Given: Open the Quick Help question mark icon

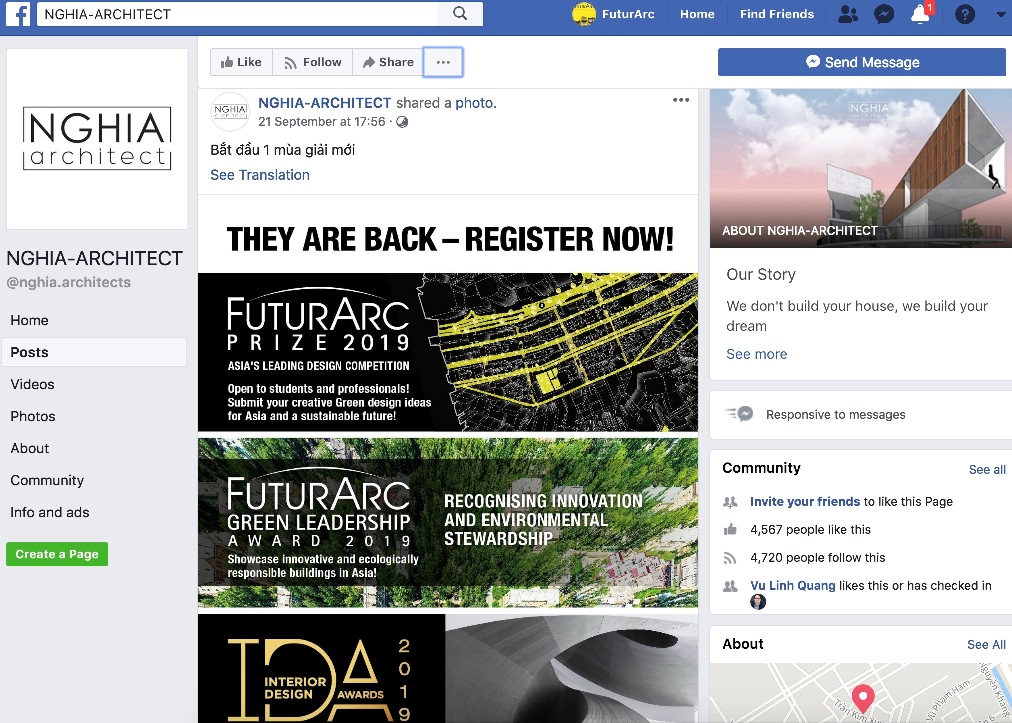Looking at the screenshot, I should tap(965, 14).
